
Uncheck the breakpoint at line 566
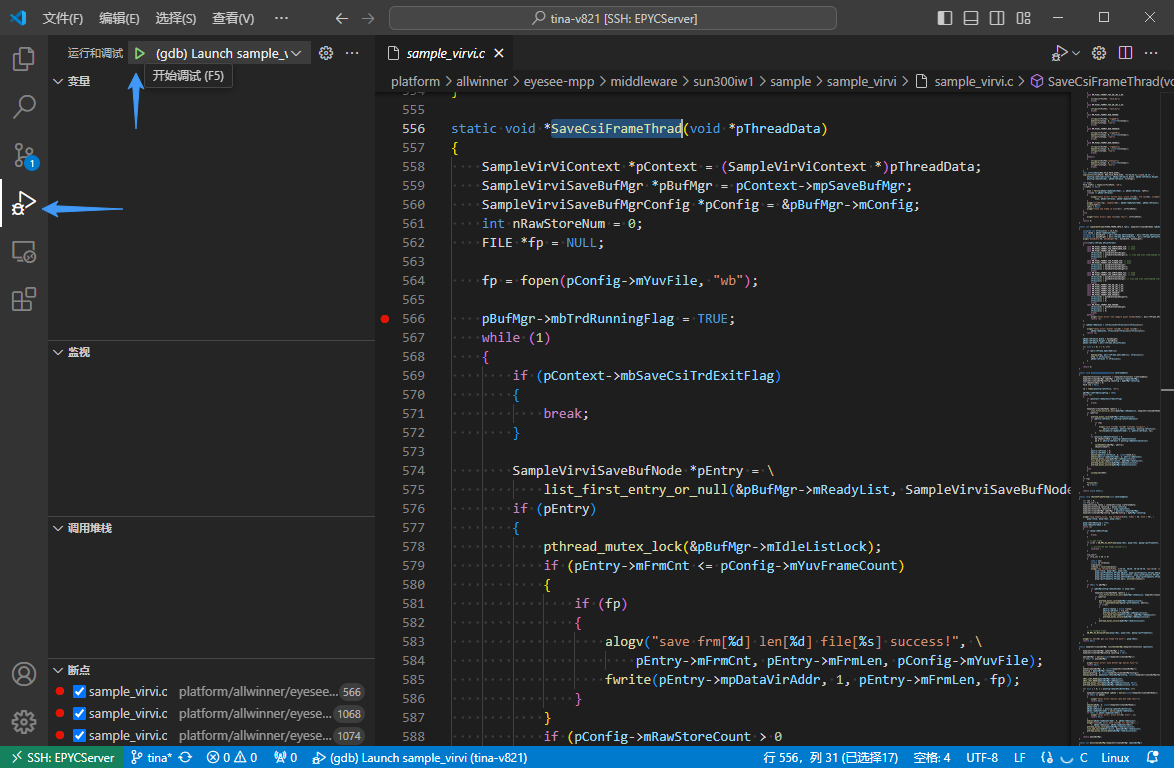click(x=80, y=691)
